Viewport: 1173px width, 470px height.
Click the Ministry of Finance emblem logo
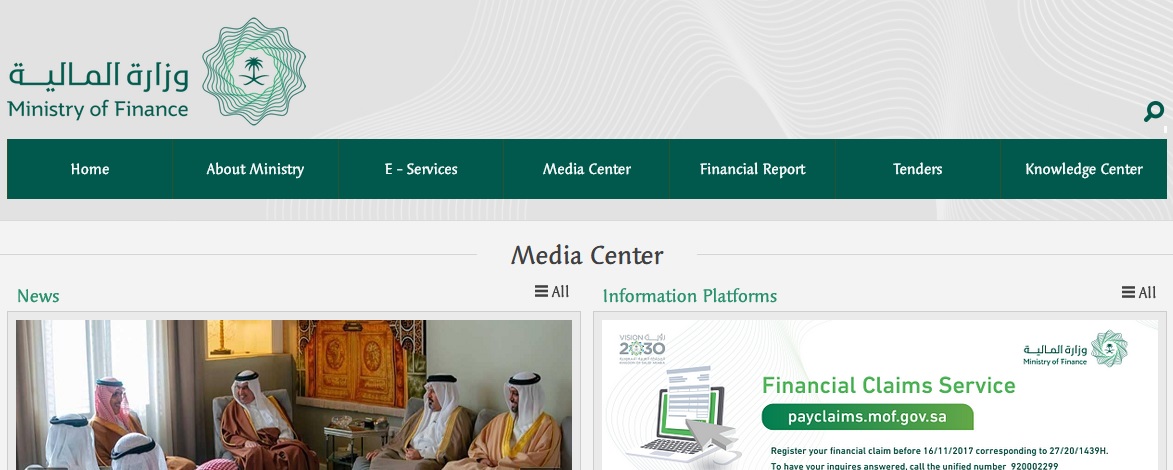[x=254, y=71]
